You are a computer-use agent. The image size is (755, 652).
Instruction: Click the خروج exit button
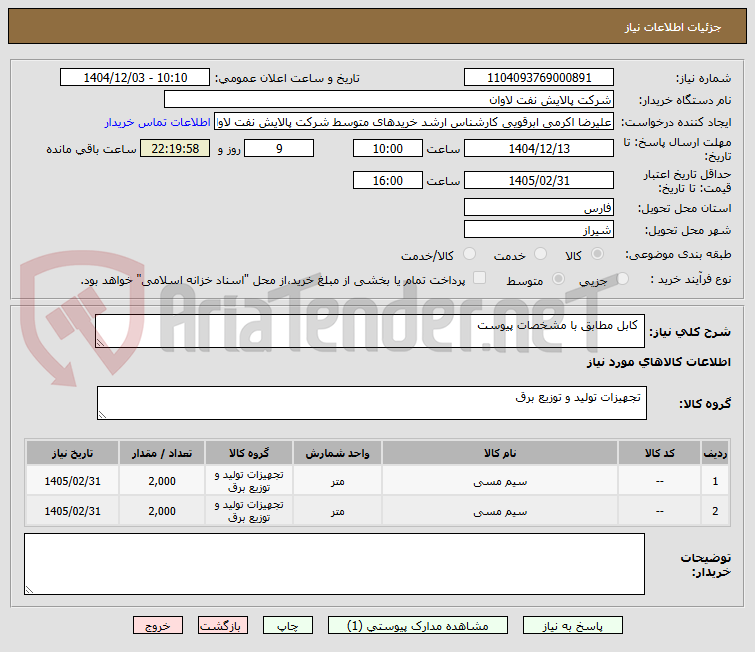point(158,626)
